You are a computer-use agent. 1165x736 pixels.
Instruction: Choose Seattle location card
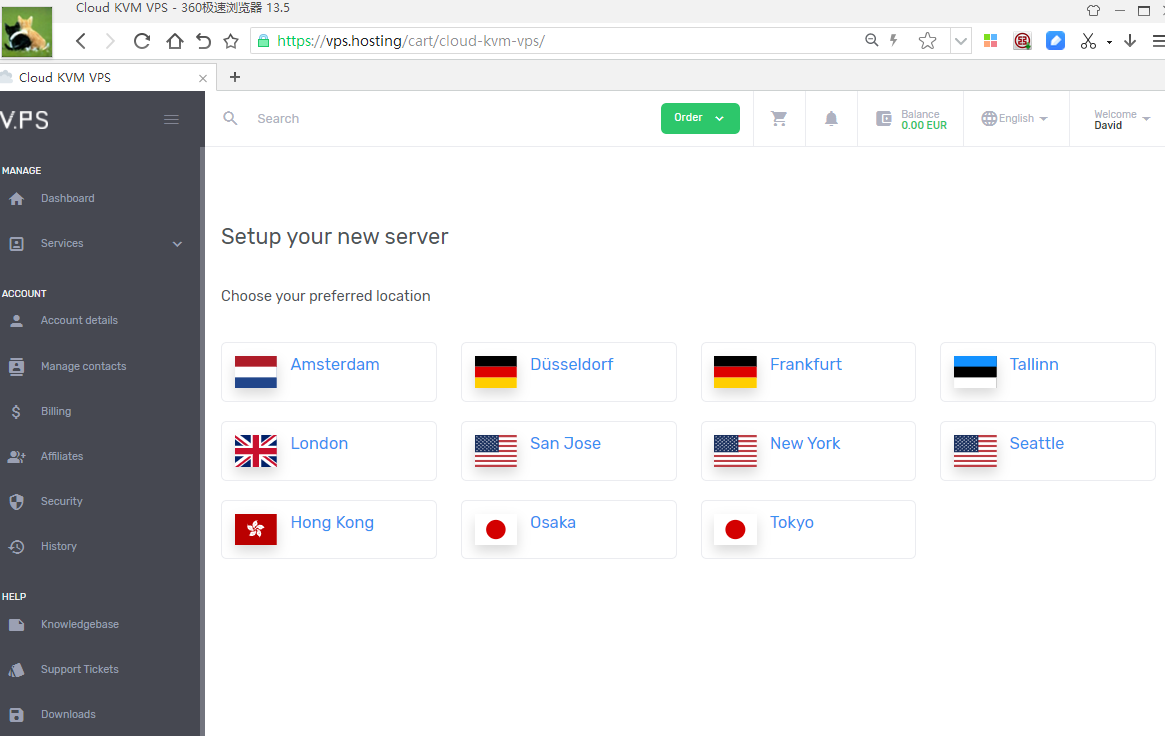point(1048,451)
